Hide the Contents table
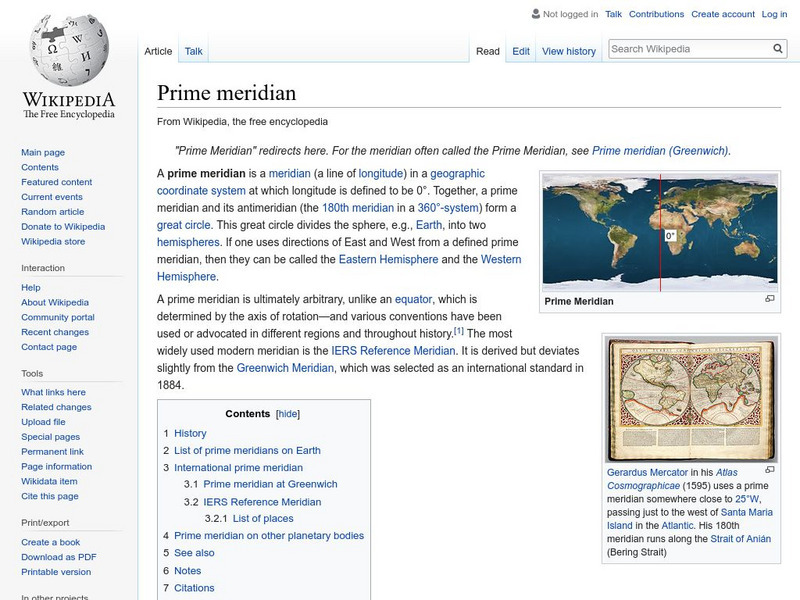Viewport: 800px width, 600px height. tap(288, 414)
